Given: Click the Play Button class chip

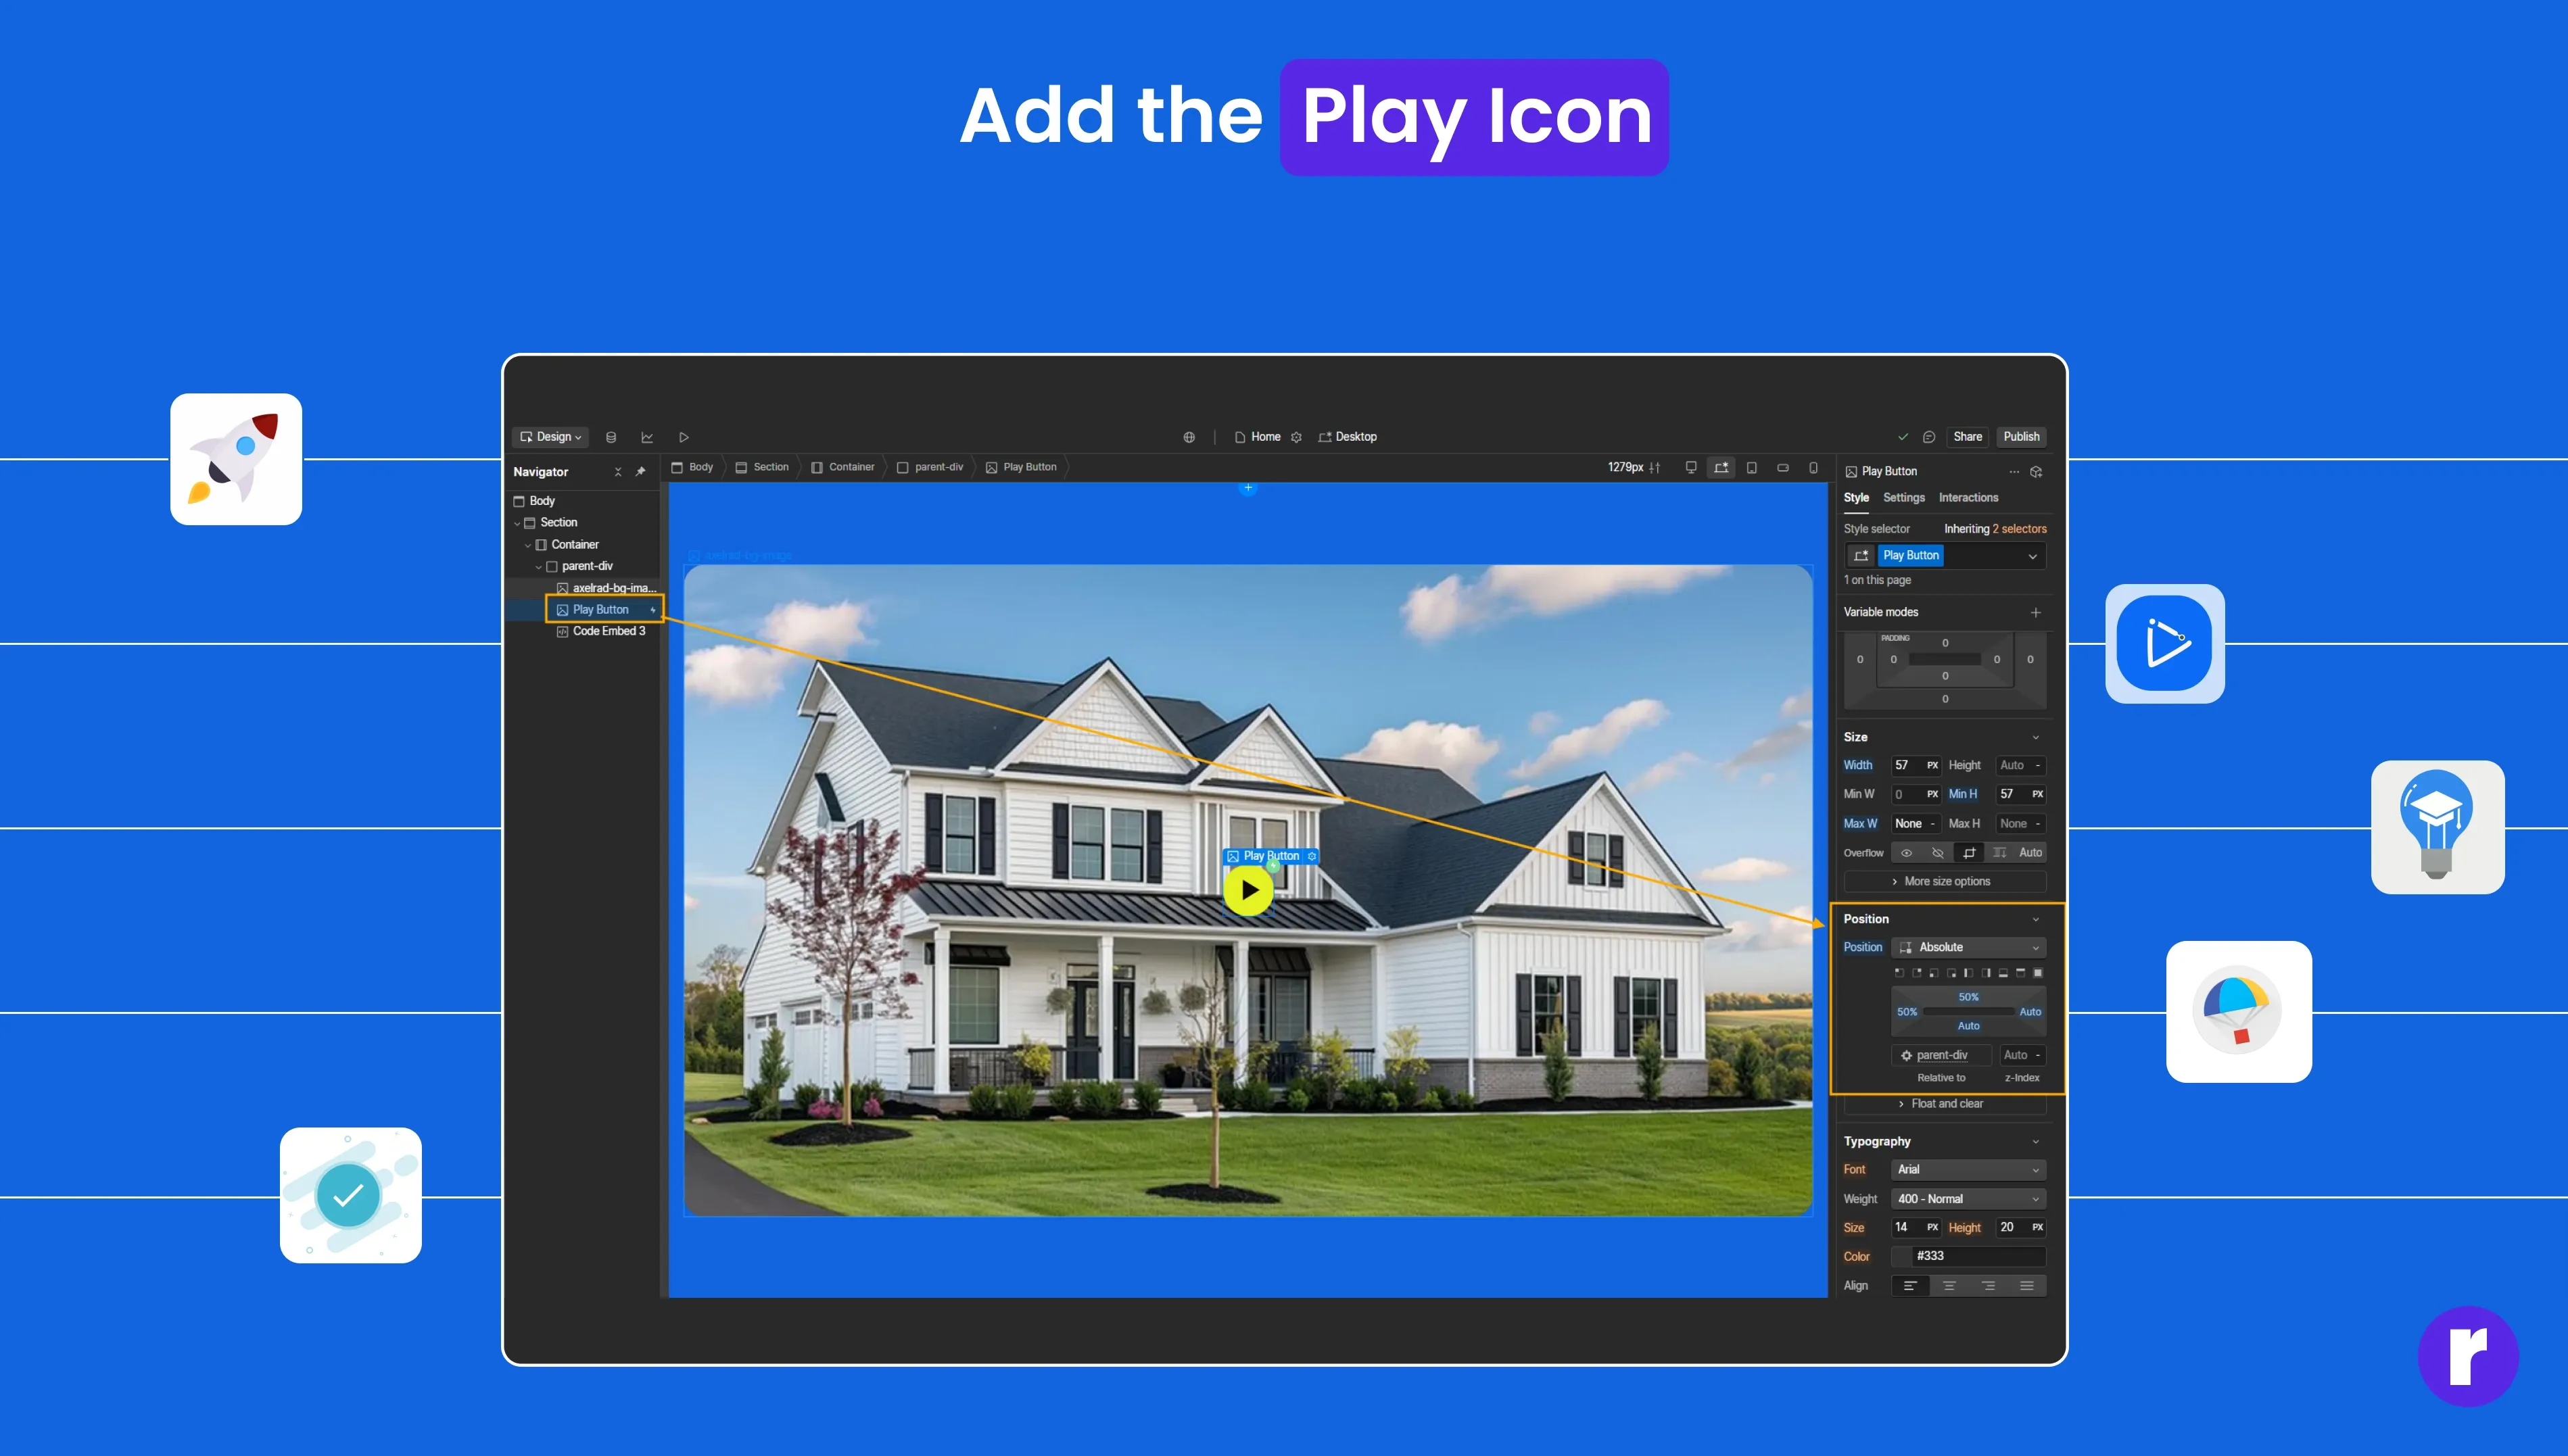Looking at the screenshot, I should coord(1910,556).
